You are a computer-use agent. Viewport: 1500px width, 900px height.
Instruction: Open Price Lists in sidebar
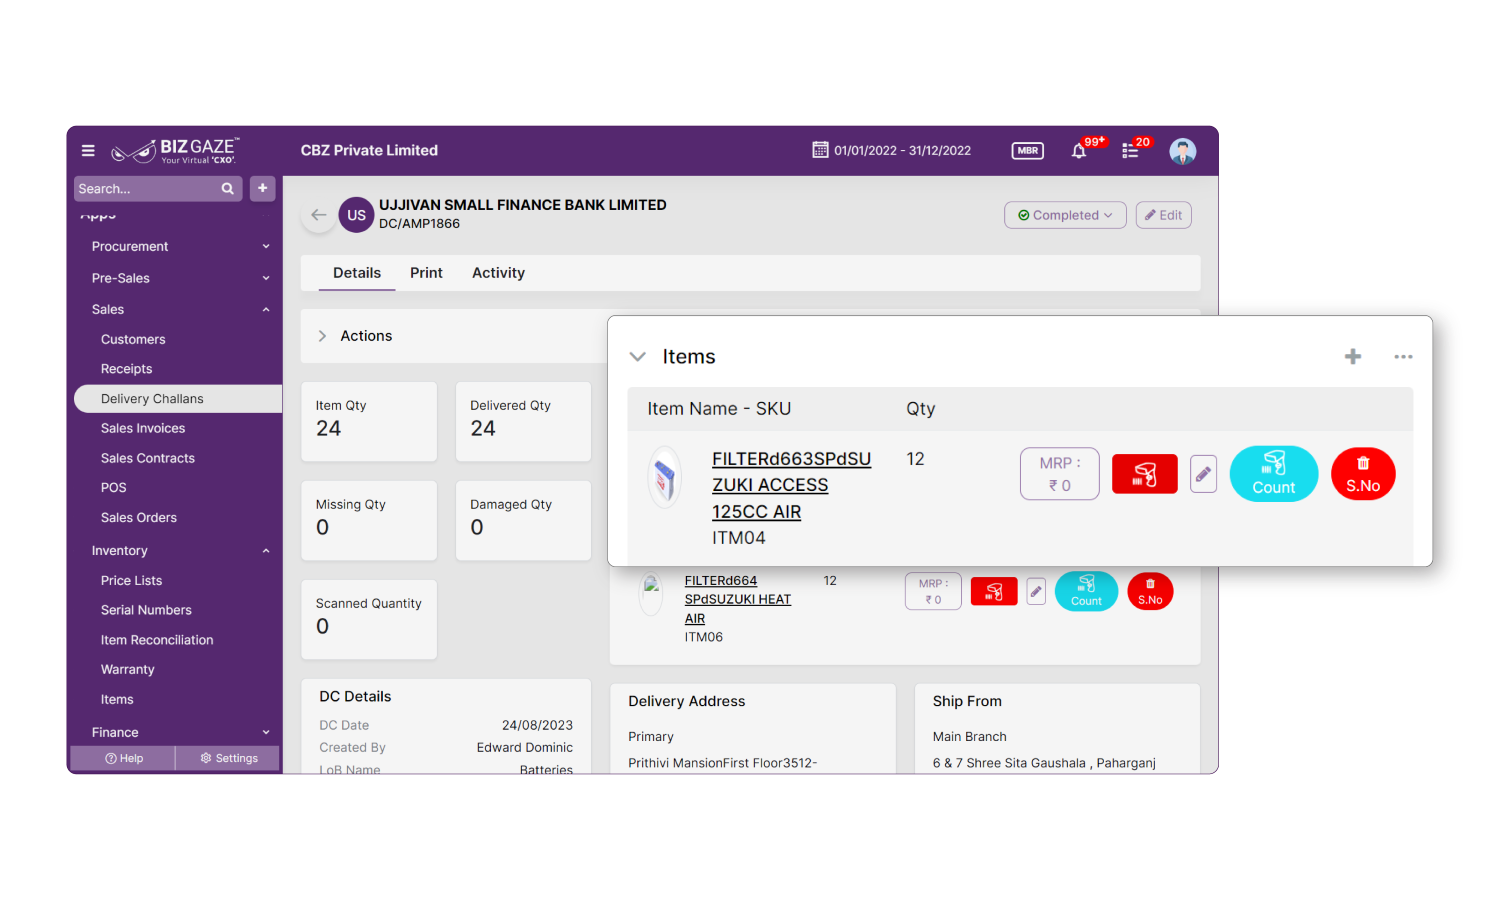[131, 581]
